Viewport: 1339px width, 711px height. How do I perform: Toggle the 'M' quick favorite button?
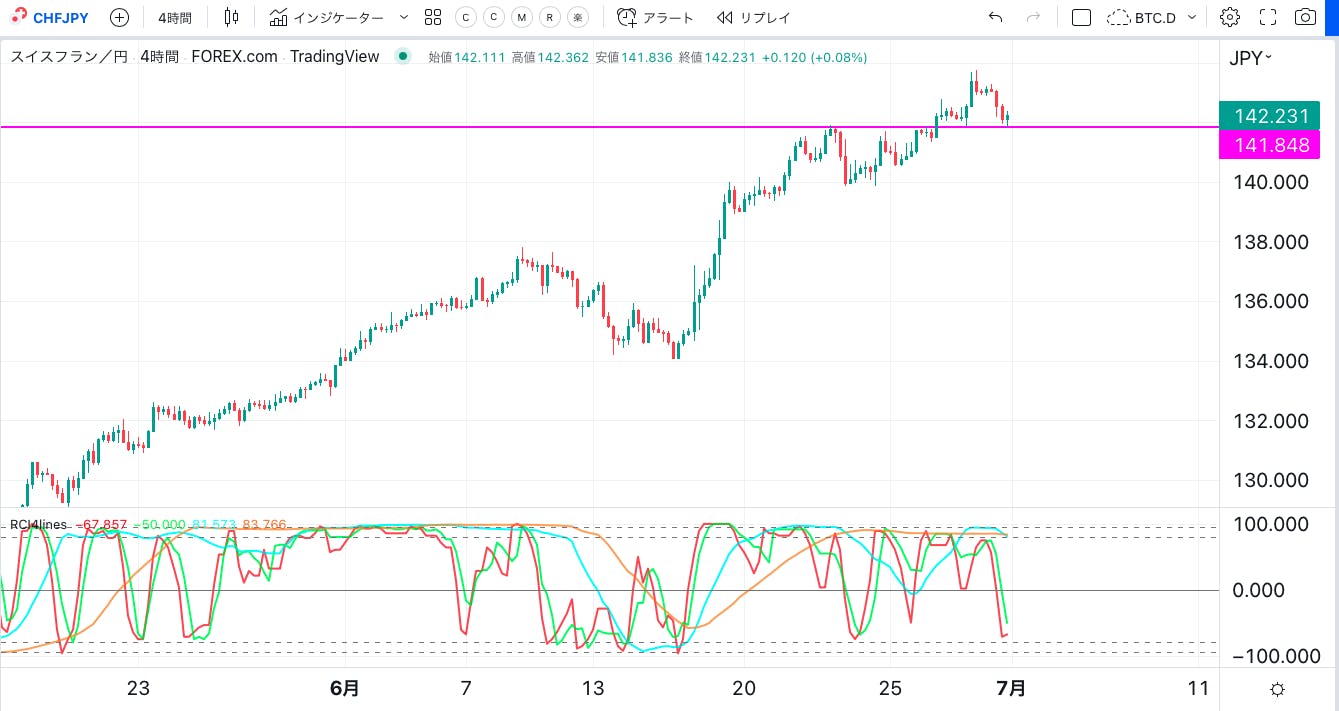[521, 17]
